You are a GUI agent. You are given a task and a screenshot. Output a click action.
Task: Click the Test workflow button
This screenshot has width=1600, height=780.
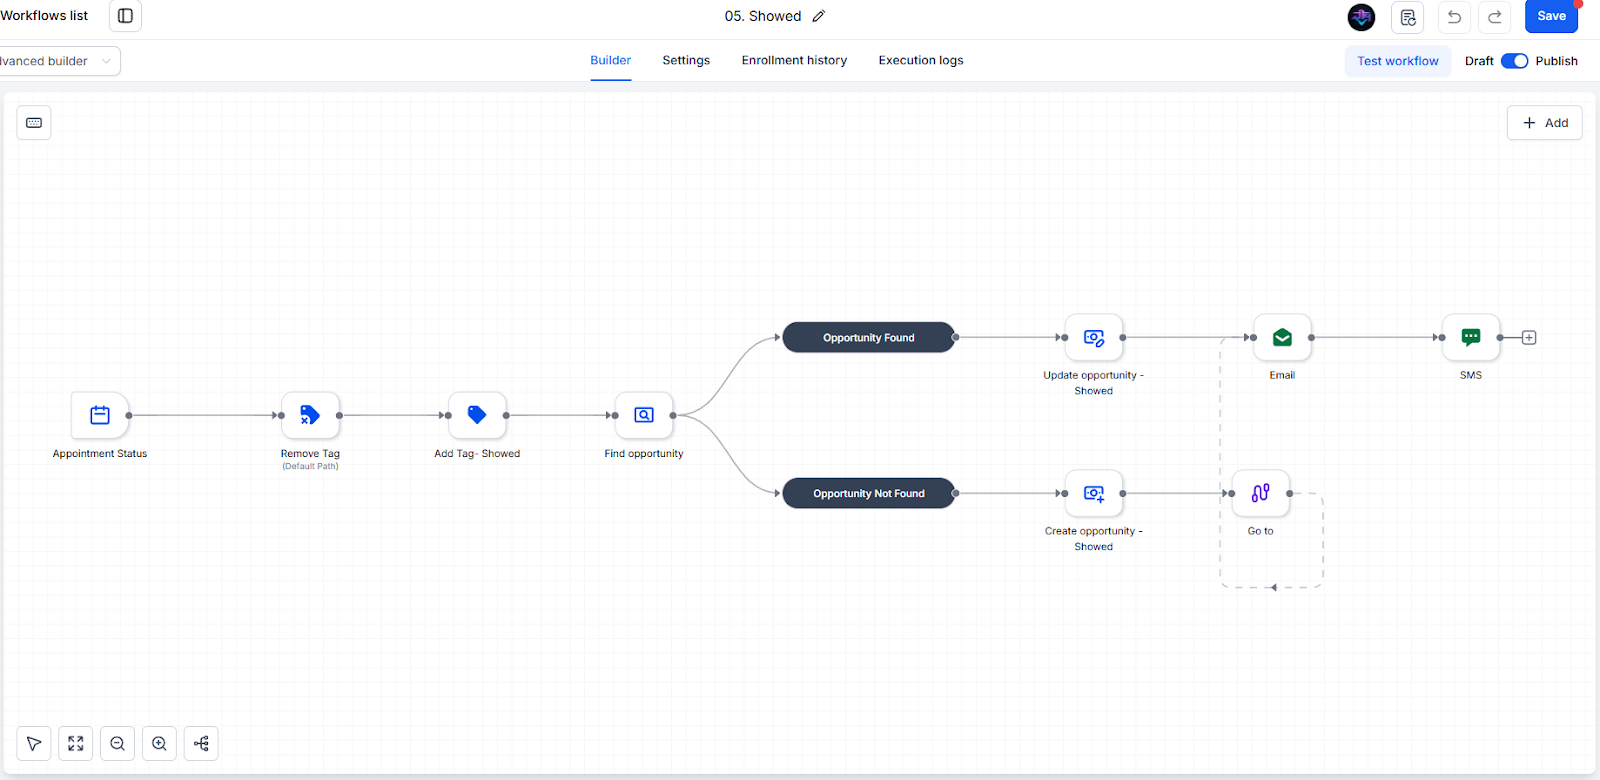tap(1398, 61)
